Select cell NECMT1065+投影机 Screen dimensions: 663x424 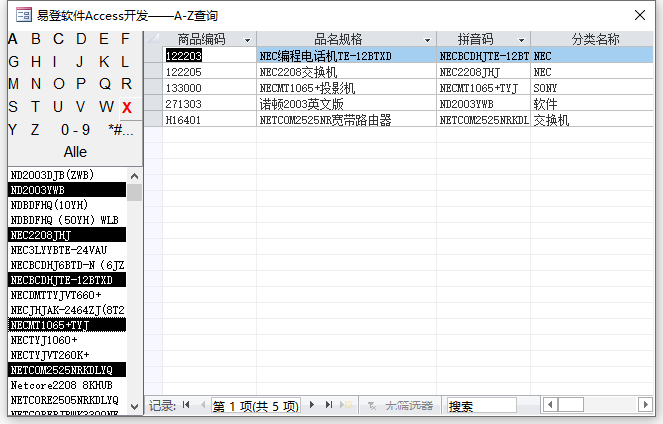click(346, 88)
